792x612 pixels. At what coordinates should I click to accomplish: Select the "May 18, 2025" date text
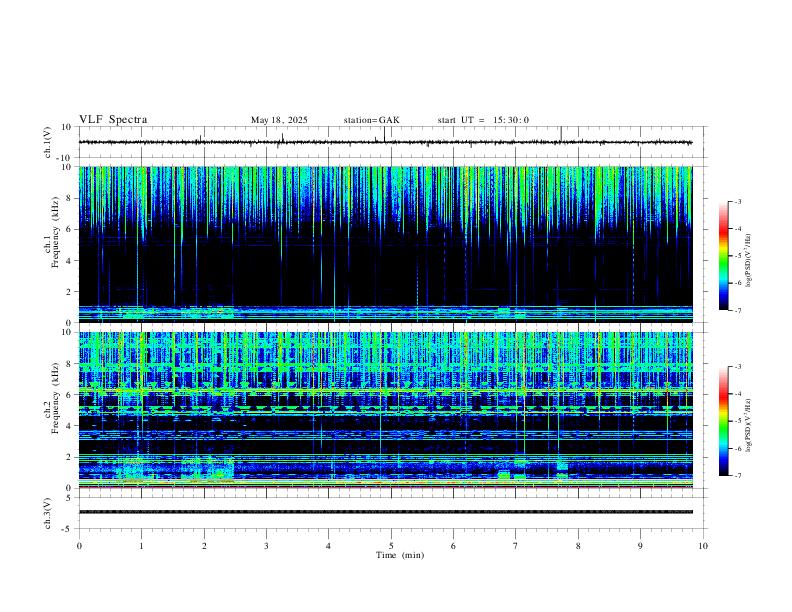[279, 120]
